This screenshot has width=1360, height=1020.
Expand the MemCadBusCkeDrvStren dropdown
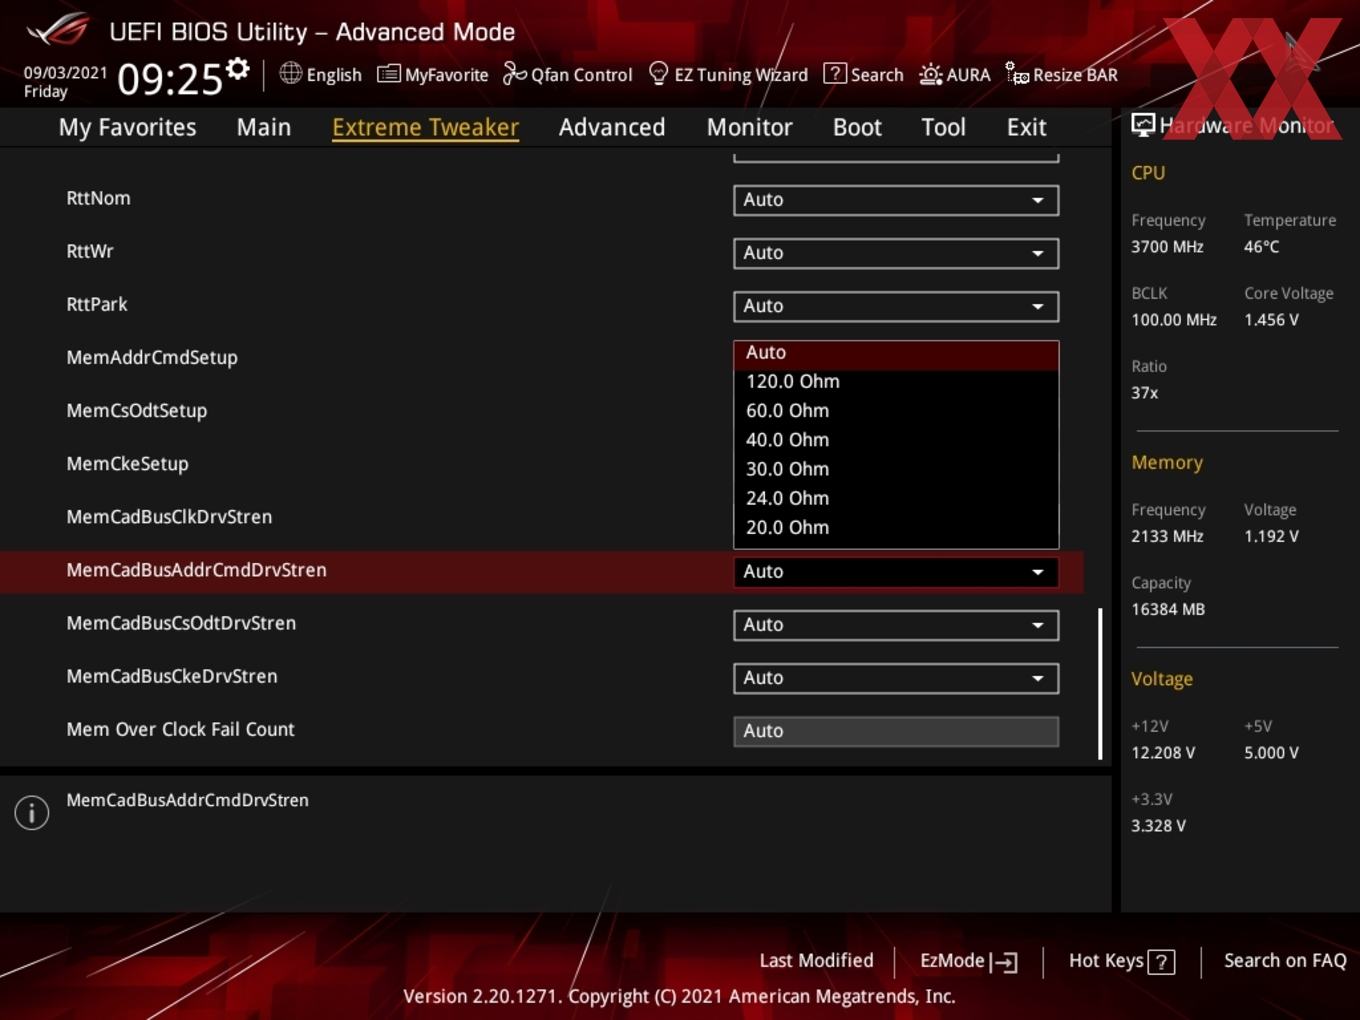click(x=896, y=678)
